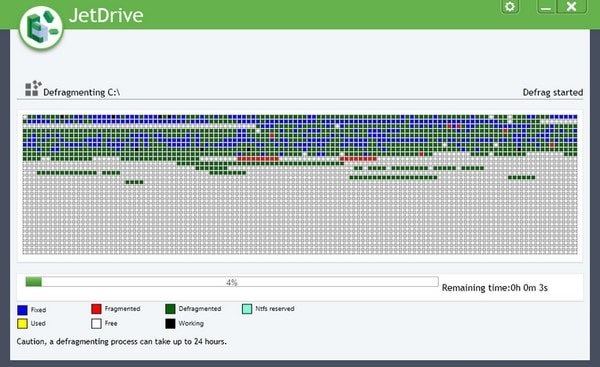Click the JetDrive title text
Screen dimensions: 600x367
(x=106, y=16)
